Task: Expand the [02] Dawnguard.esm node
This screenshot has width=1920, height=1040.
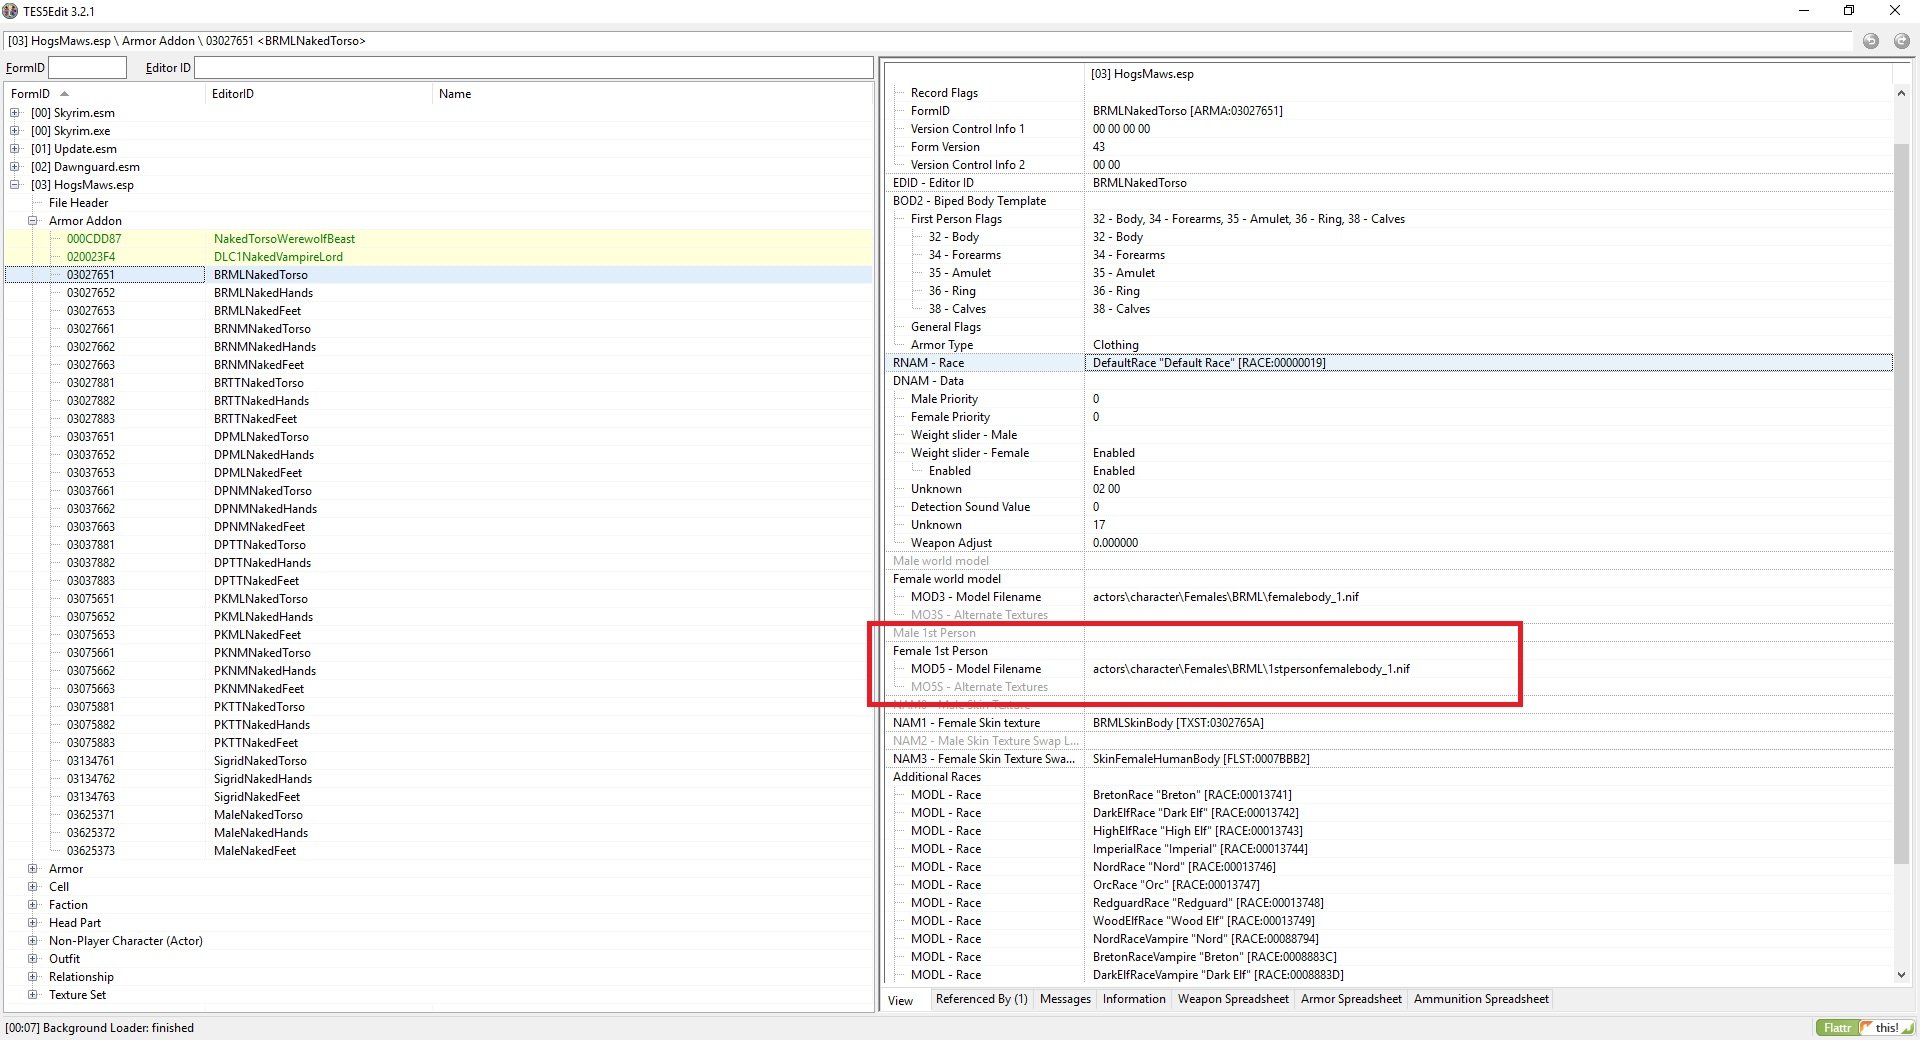Action: (15, 167)
